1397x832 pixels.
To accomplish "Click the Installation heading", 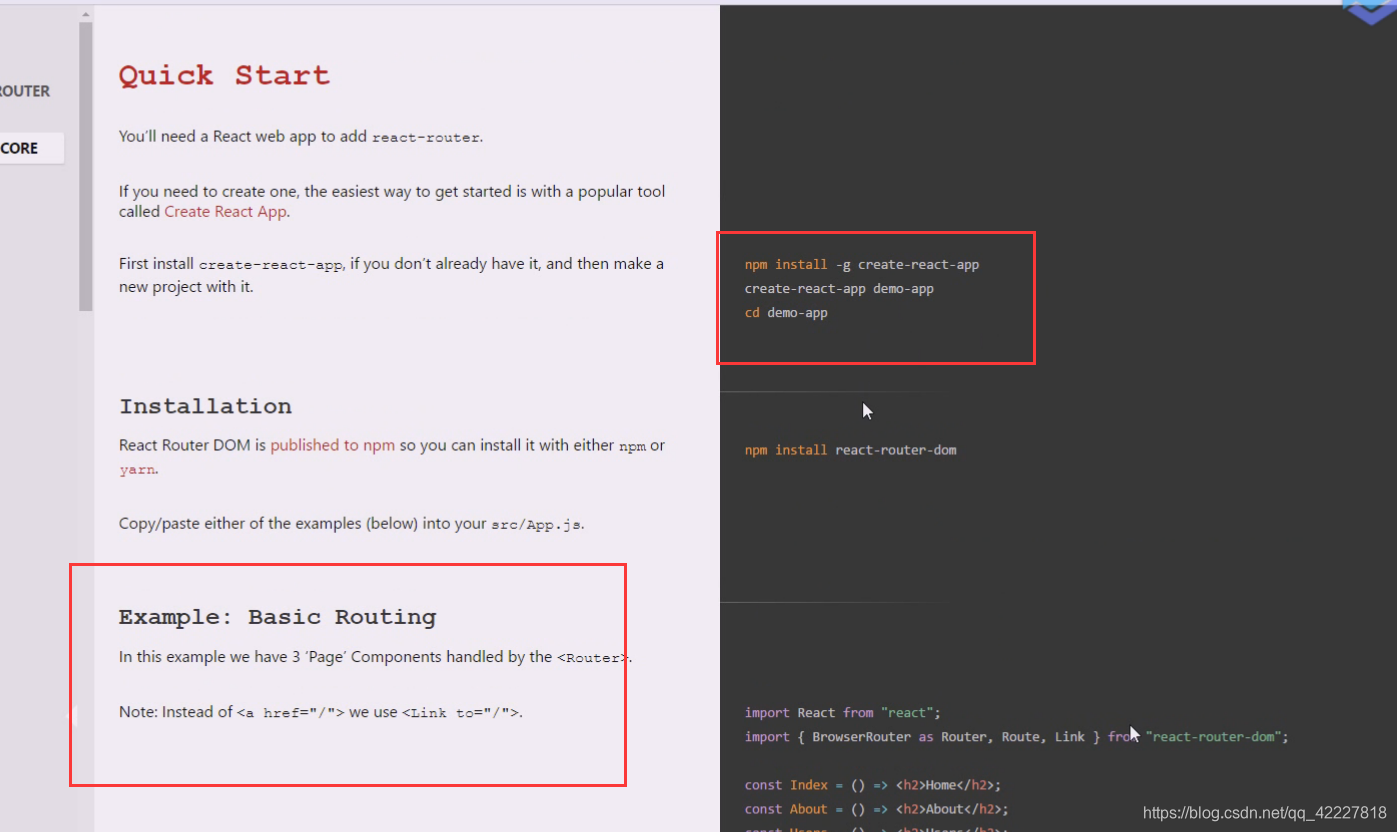I will pyautogui.click(x=206, y=406).
